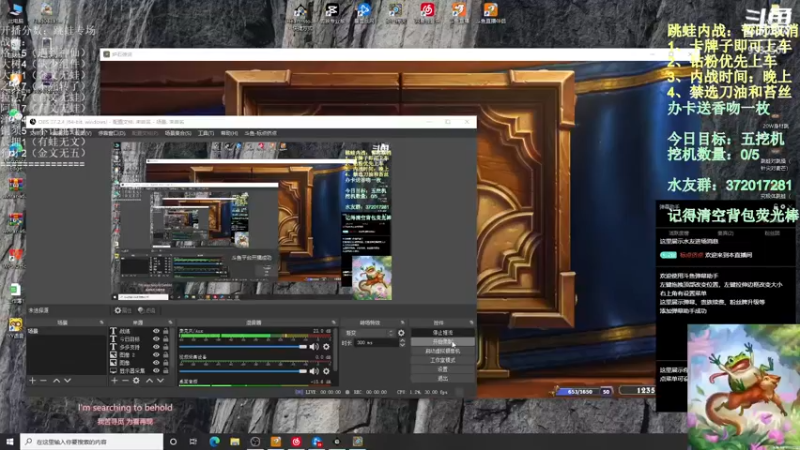Click the Cortana circle on the taskbar
Image resolution: width=800 pixels, height=450 pixels.
click(173, 441)
